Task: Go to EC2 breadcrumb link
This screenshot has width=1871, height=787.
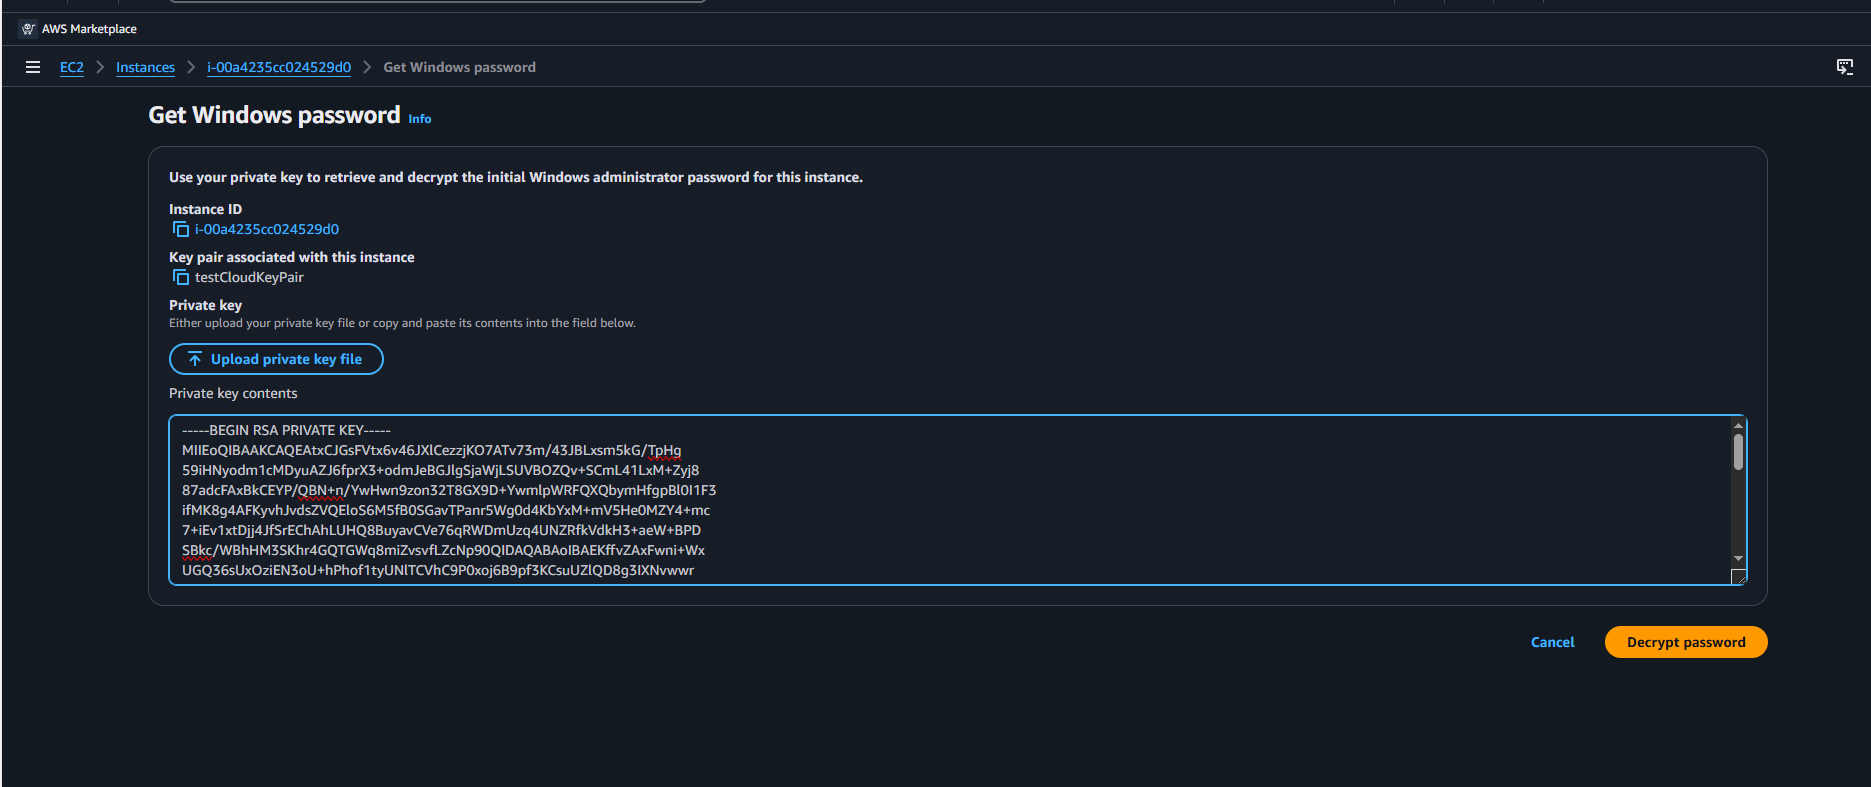Action: point(72,67)
